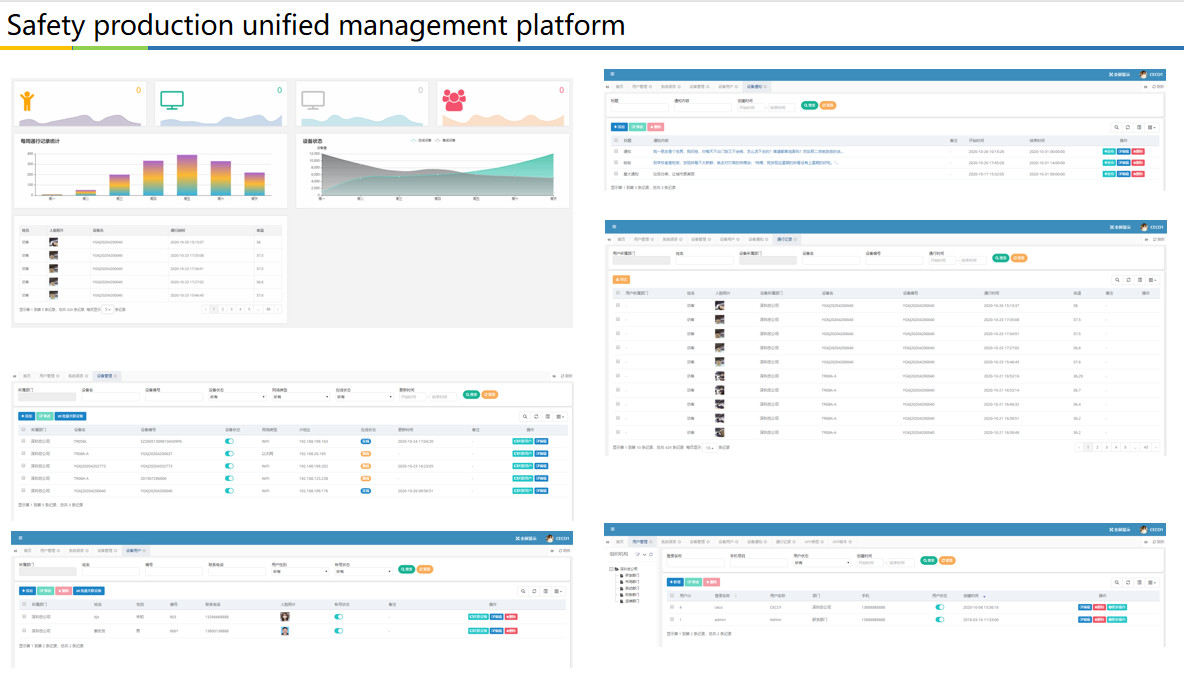This screenshot has width=1184, height=673.
Task: Open page size dropdown below access records table
Action: pyautogui.click(x=709, y=448)
